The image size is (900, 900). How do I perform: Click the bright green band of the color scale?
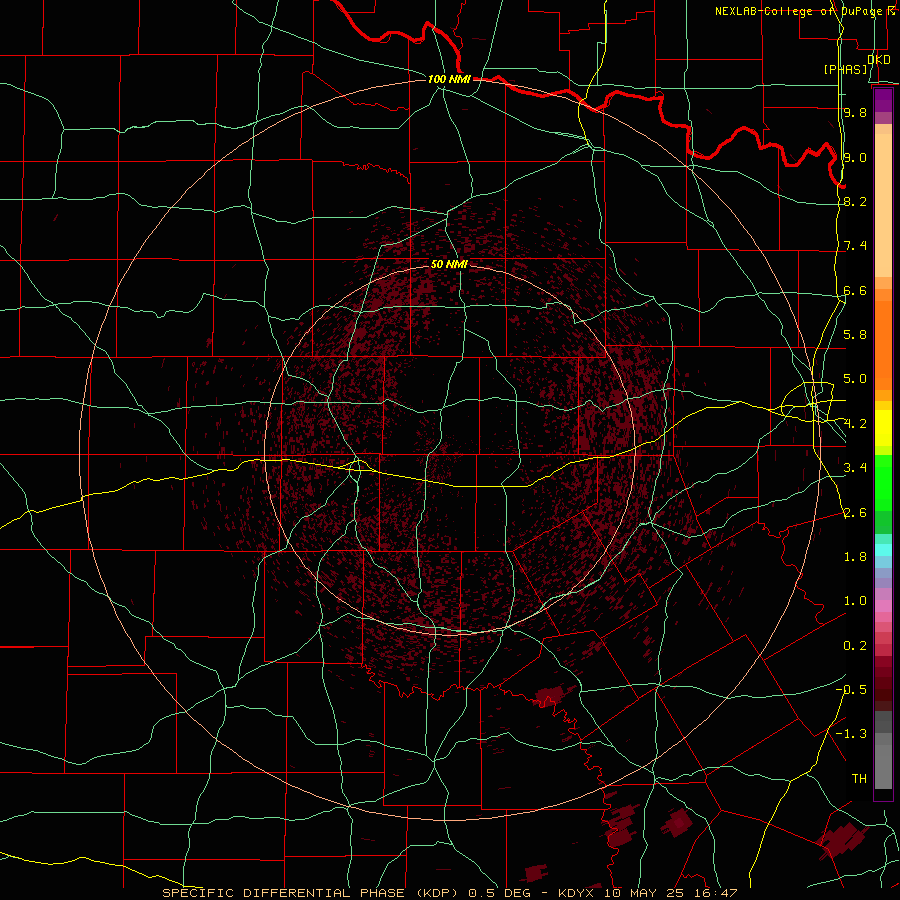[883, 483]
